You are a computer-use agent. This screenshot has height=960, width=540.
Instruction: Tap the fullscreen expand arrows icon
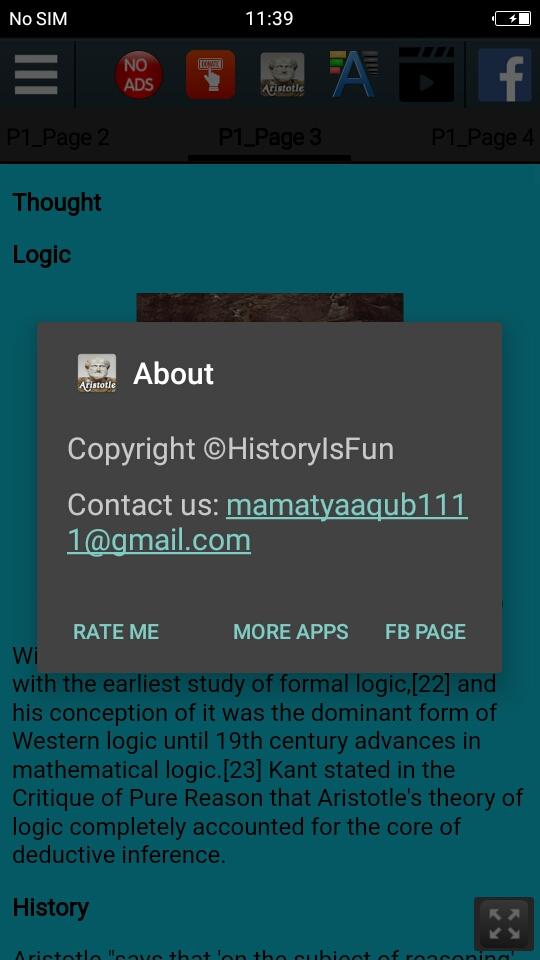[504, 924]
